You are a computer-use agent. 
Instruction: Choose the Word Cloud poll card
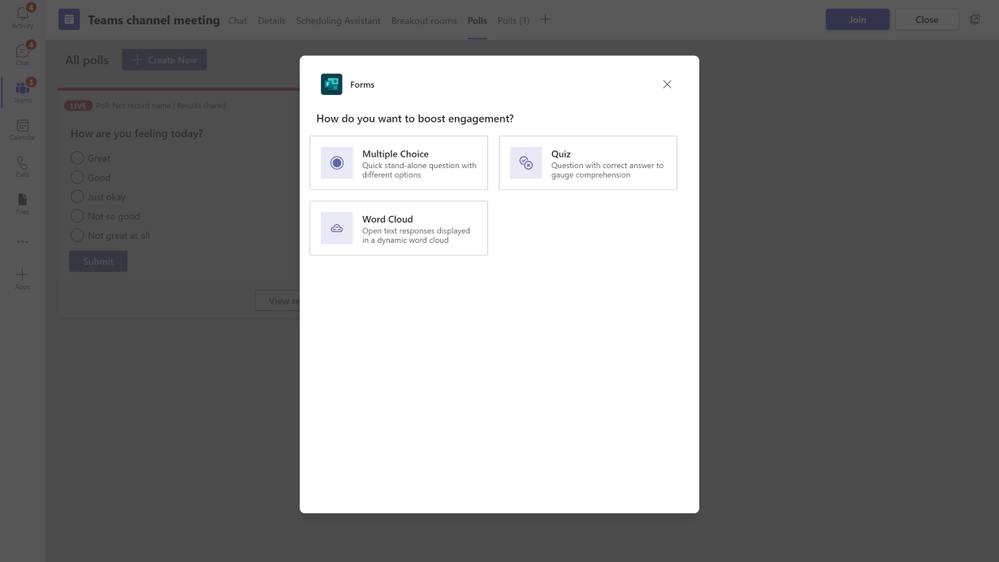[399, 228]
